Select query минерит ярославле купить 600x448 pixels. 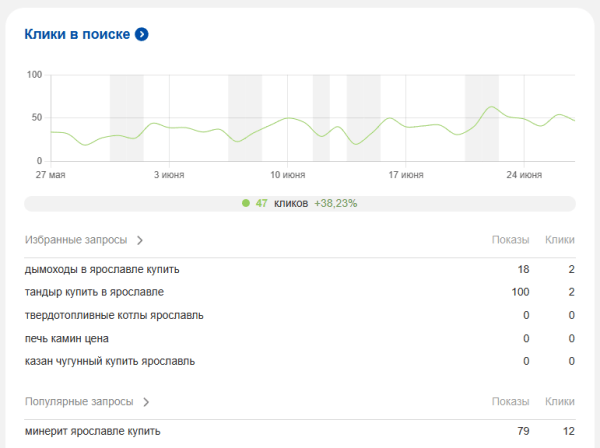coord(92,431)
